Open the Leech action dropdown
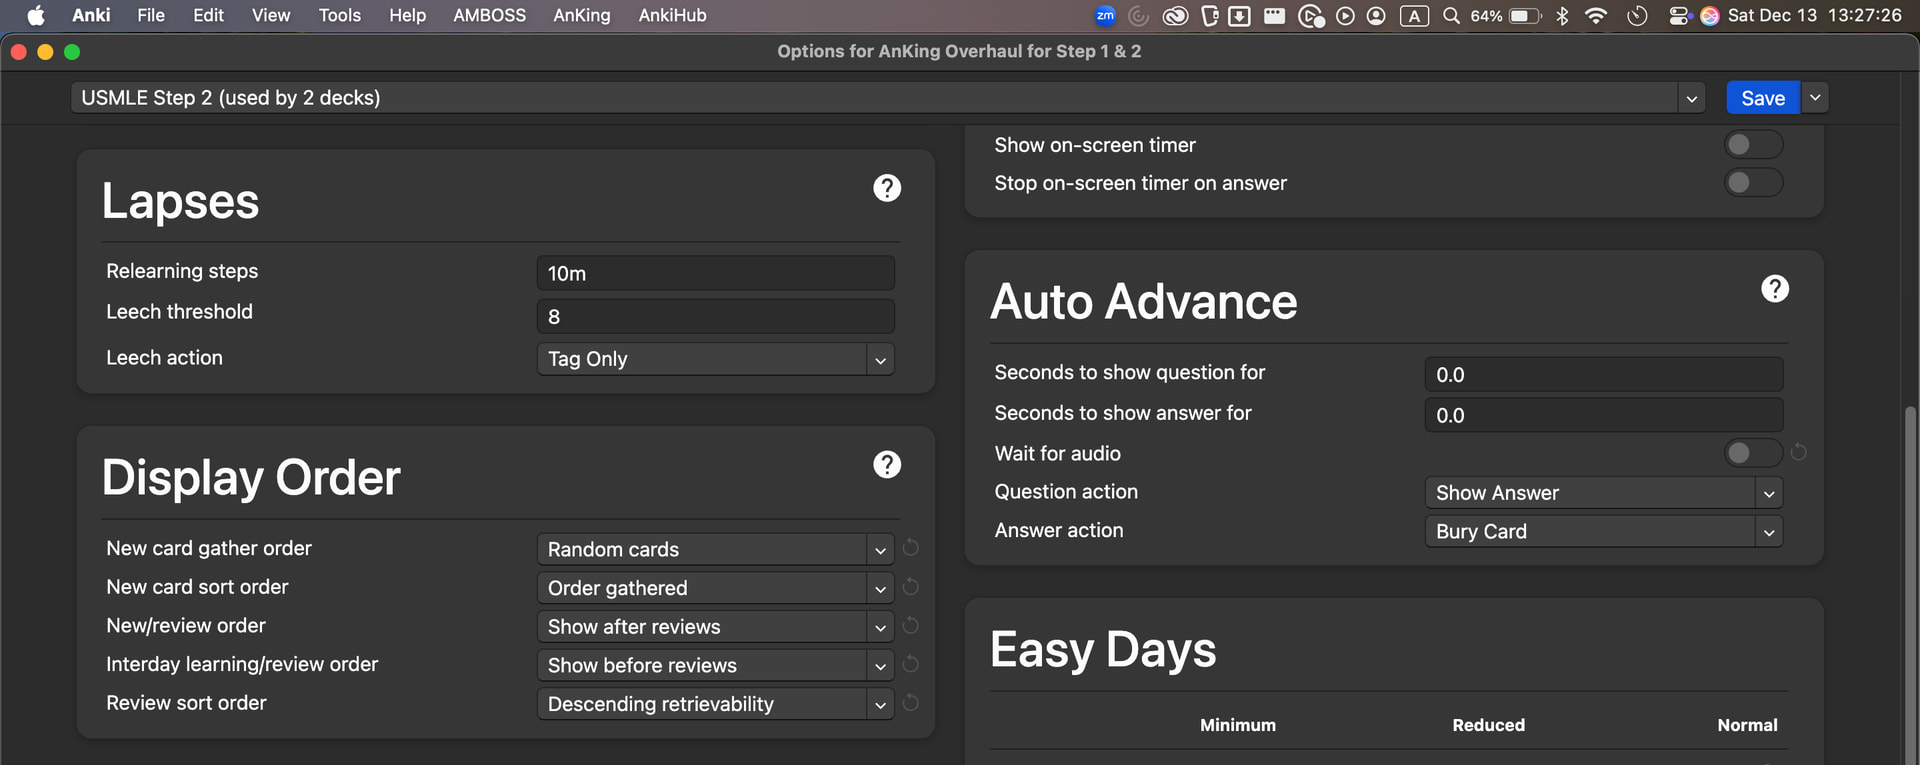The image size is (1920, 765). click(x=714, y=359)
